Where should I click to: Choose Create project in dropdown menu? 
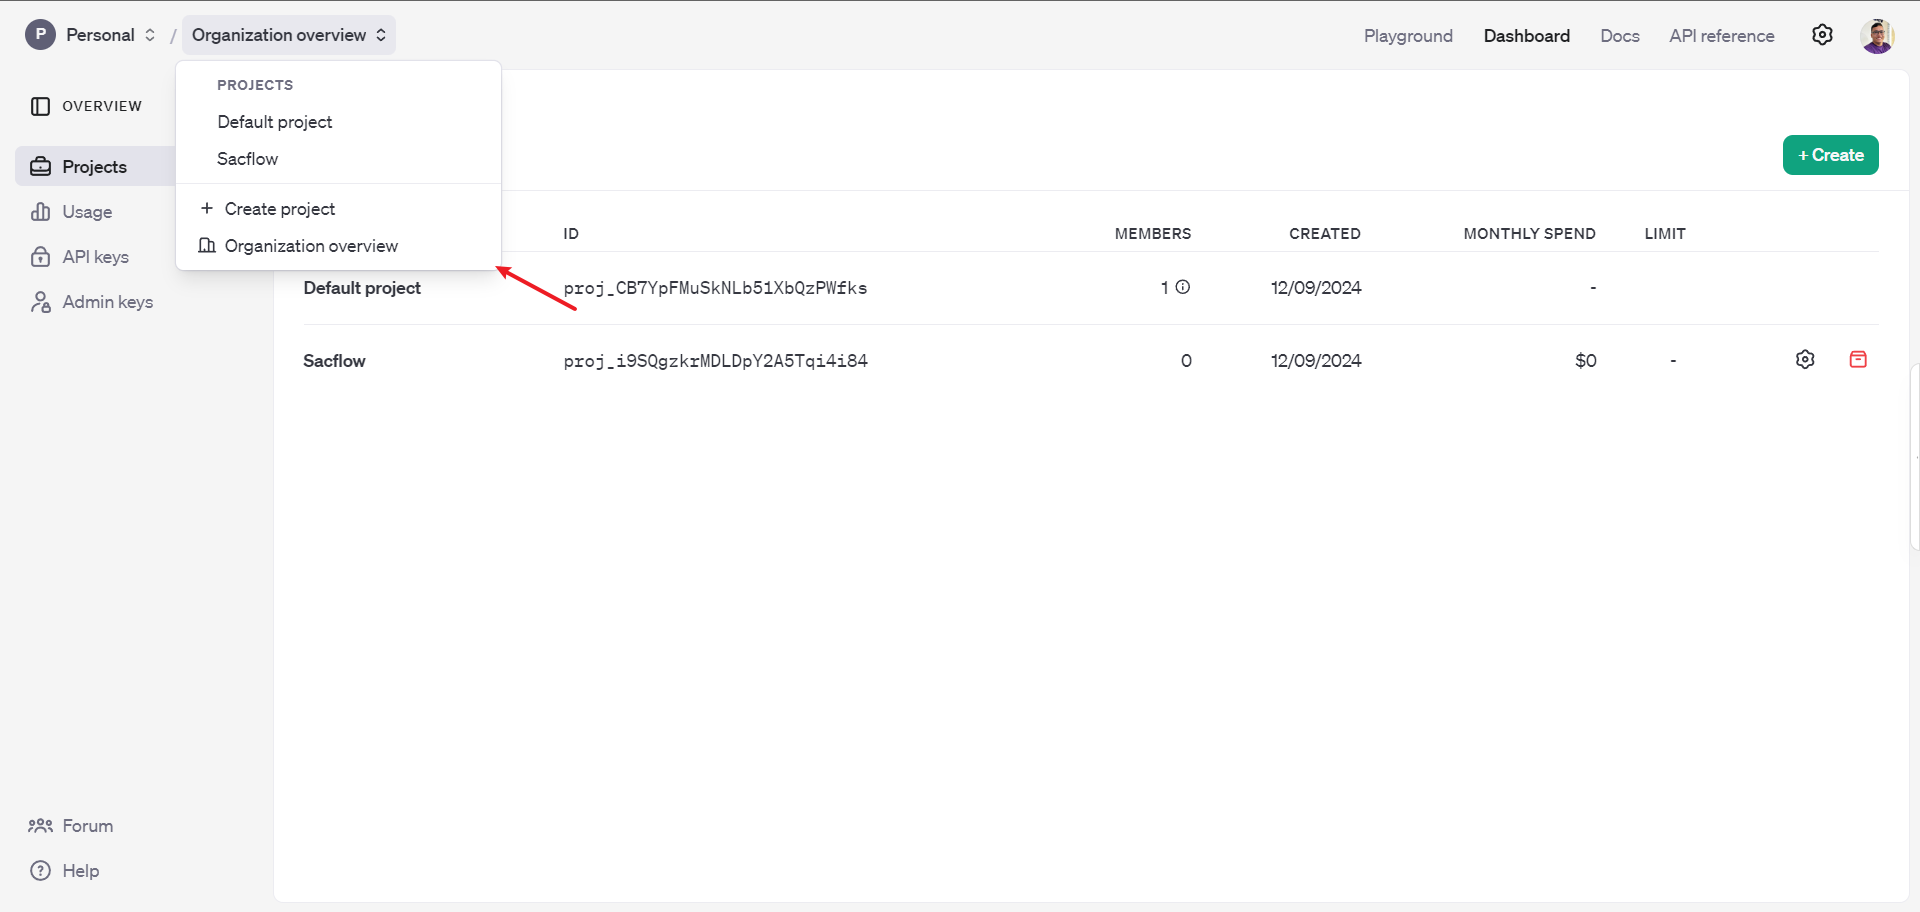pyautogui.click(x=280, y=209)
